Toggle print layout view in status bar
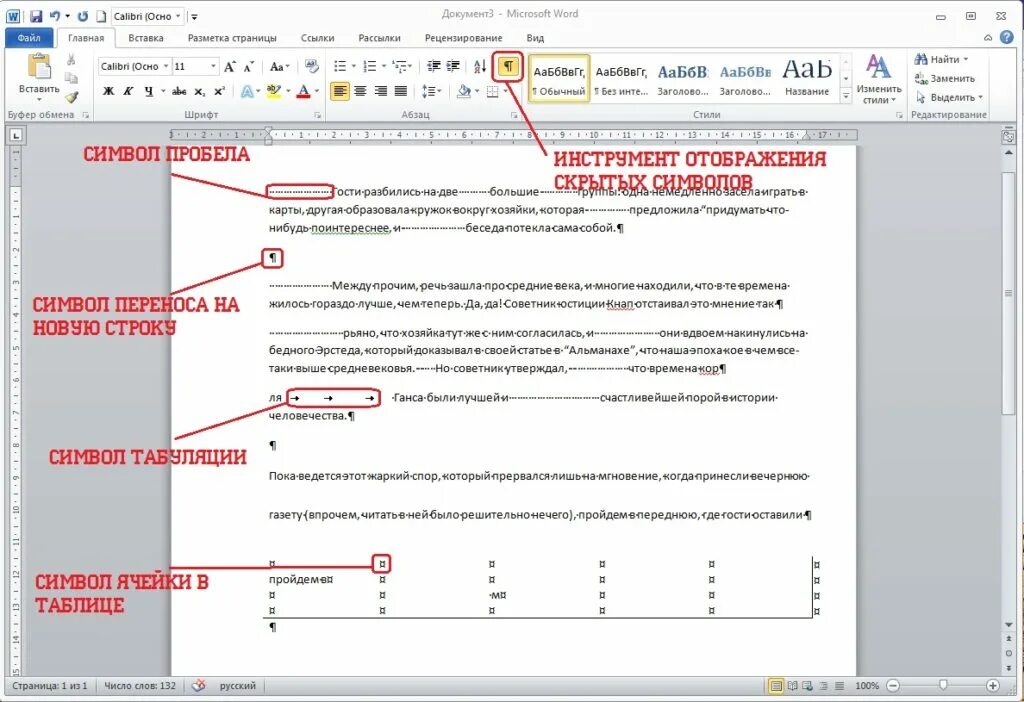The height and width of the screenshot is (702, 1024). coord(776,686)
